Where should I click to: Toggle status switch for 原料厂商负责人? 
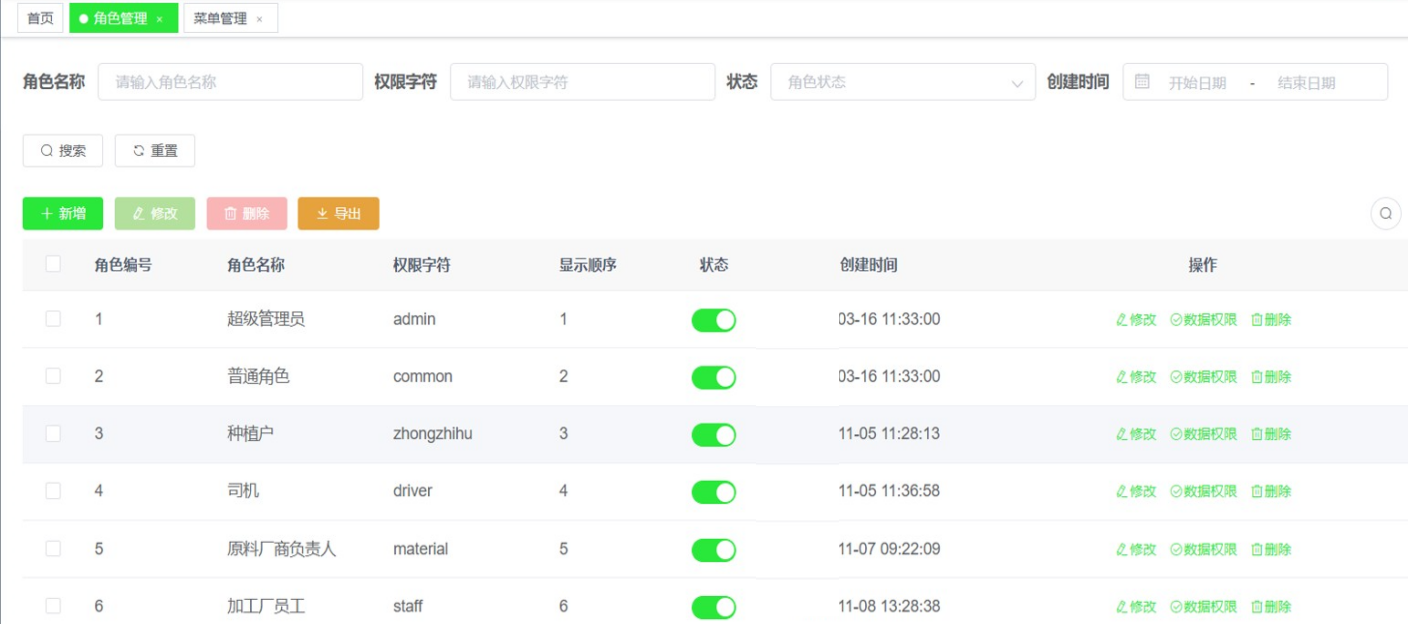pyautogui.click(x=714, y=550)
